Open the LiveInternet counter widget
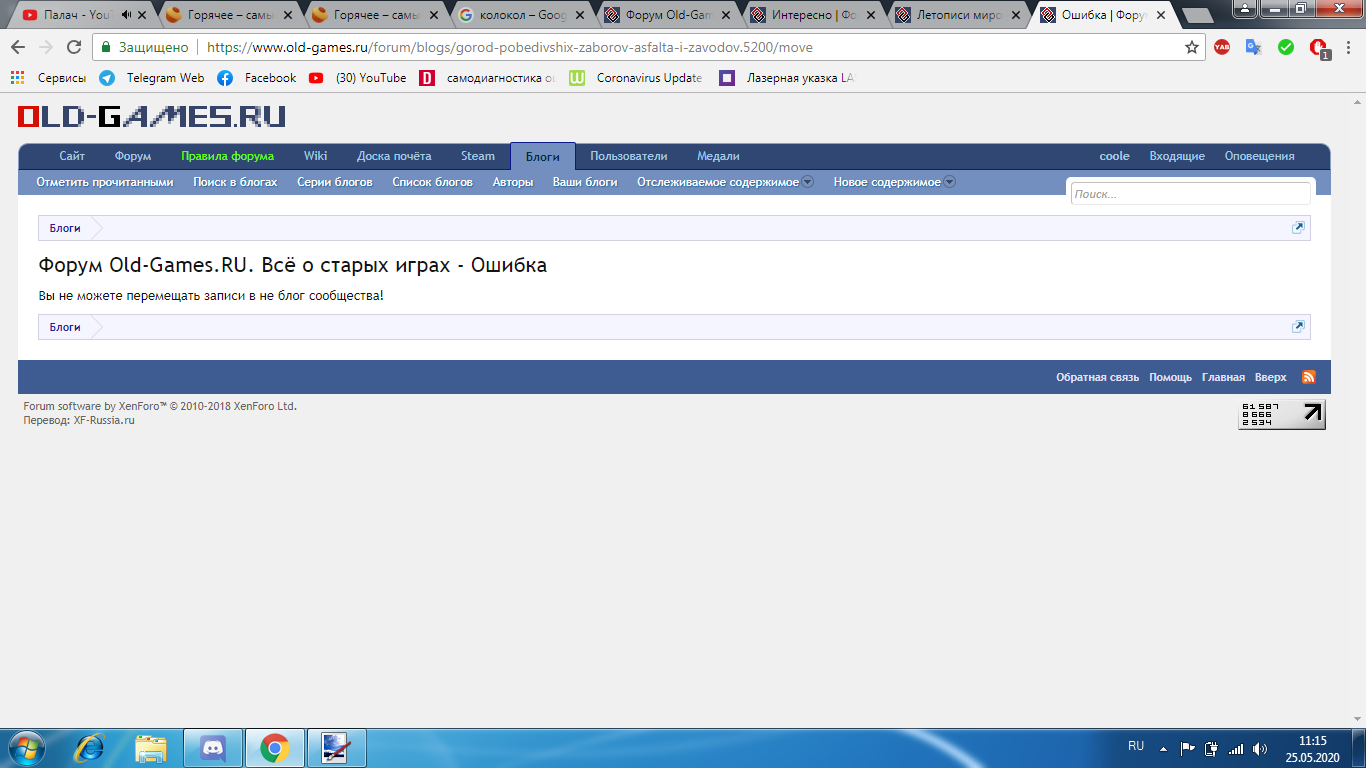1366x768 pixels. 1281,413
